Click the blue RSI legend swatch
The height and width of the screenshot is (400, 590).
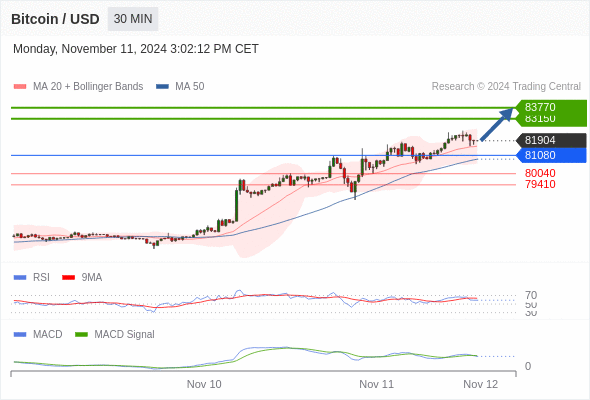click(20, 278)
